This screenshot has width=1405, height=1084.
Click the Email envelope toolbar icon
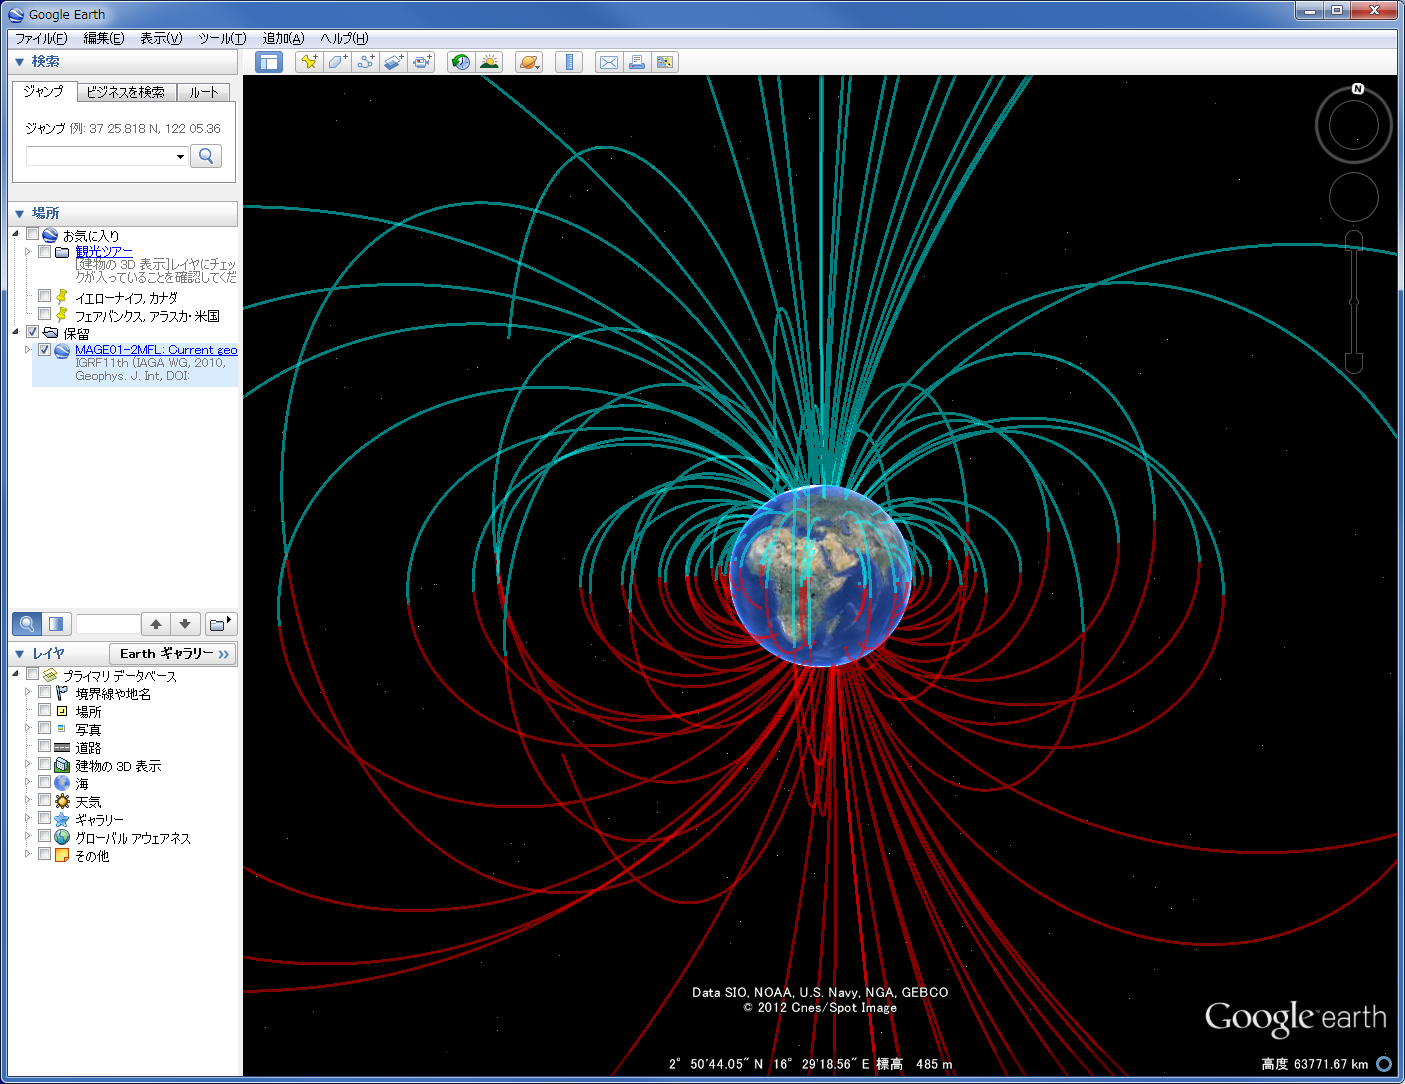click(x=608, y=62)
